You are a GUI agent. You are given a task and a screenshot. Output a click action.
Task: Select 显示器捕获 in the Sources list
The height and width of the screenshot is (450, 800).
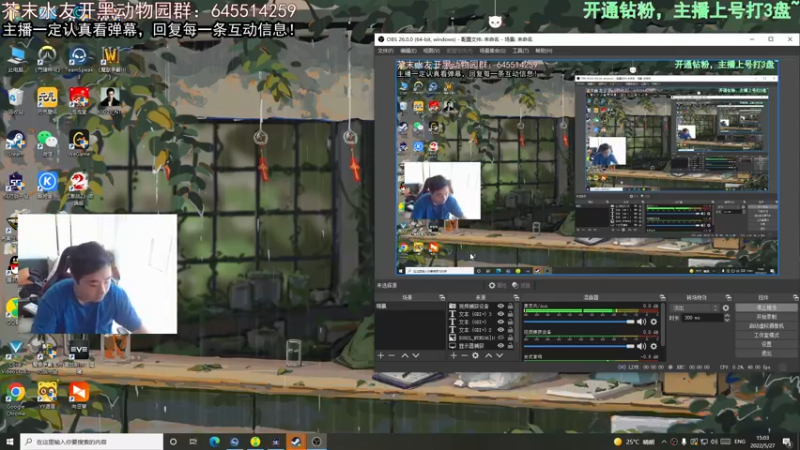pyautogui.click(x=472, y=345)
